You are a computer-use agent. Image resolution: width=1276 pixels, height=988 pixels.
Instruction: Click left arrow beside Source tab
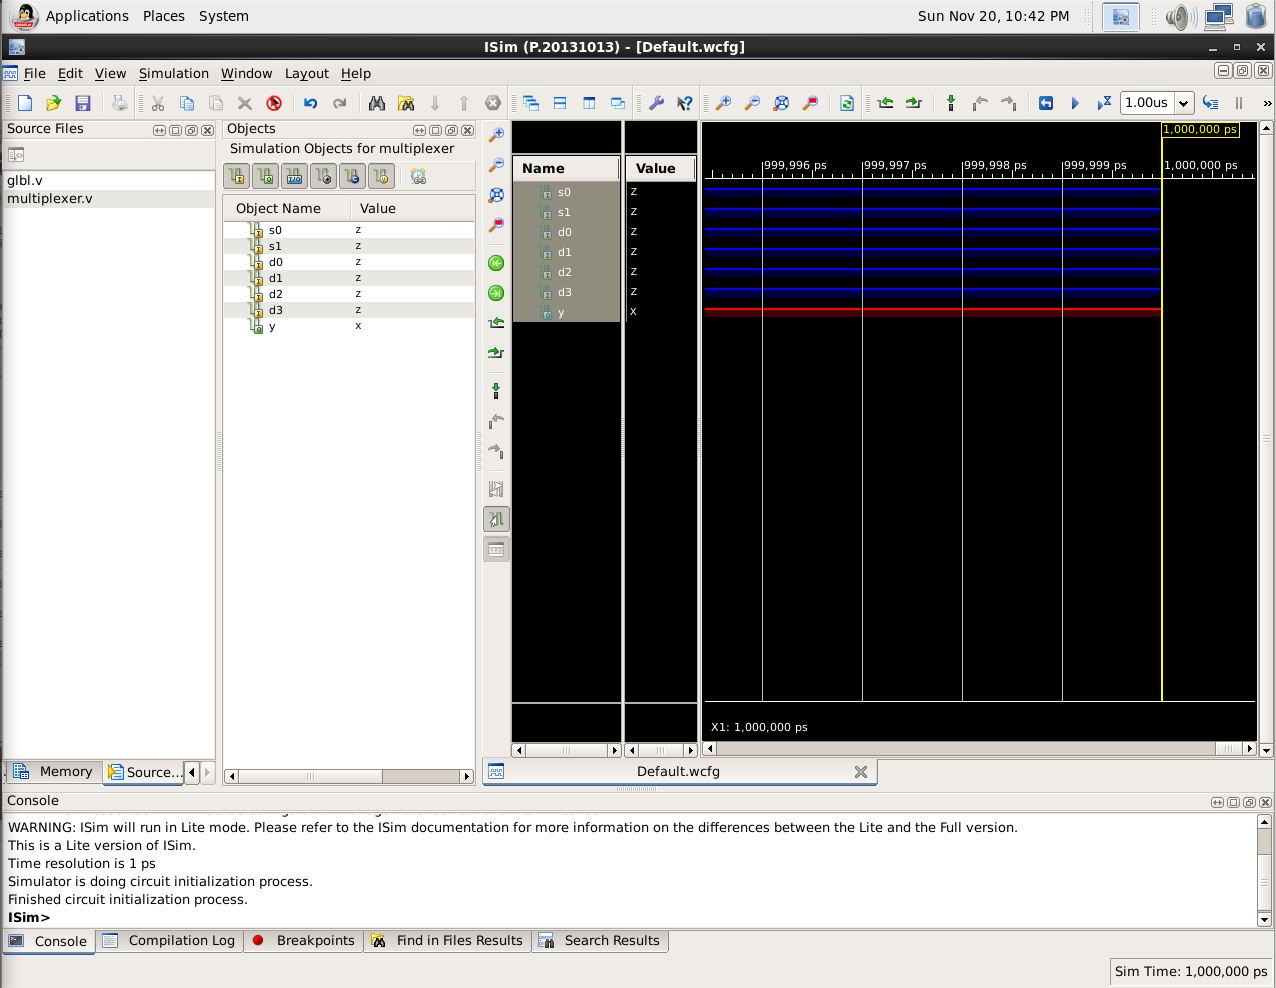tap(192, 772)
